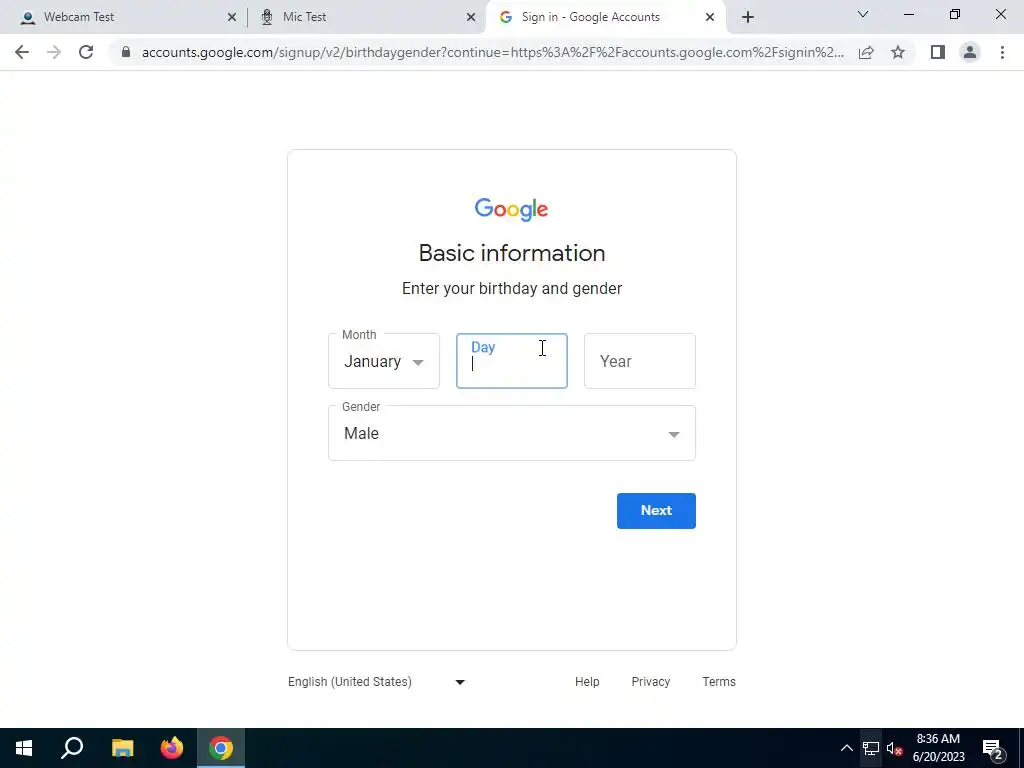Image resolution: width=1024 pixels, height=768 pixels.
Task: Launch Firefox from the taskbar
Action: click(x=172, y=748)
